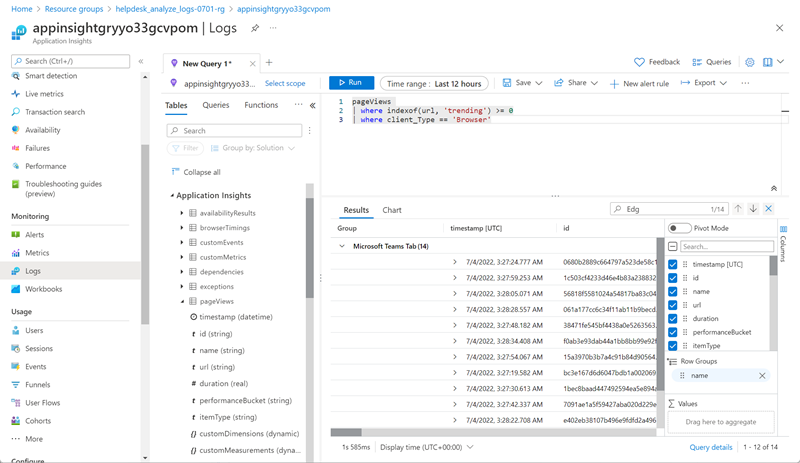
Task: Open Alerts under Monitoring
Action: (x=35, y=235)
